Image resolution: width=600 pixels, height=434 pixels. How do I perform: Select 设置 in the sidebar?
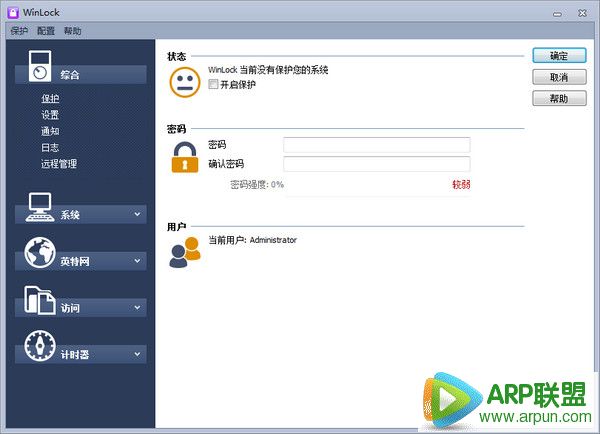(50, 115)
